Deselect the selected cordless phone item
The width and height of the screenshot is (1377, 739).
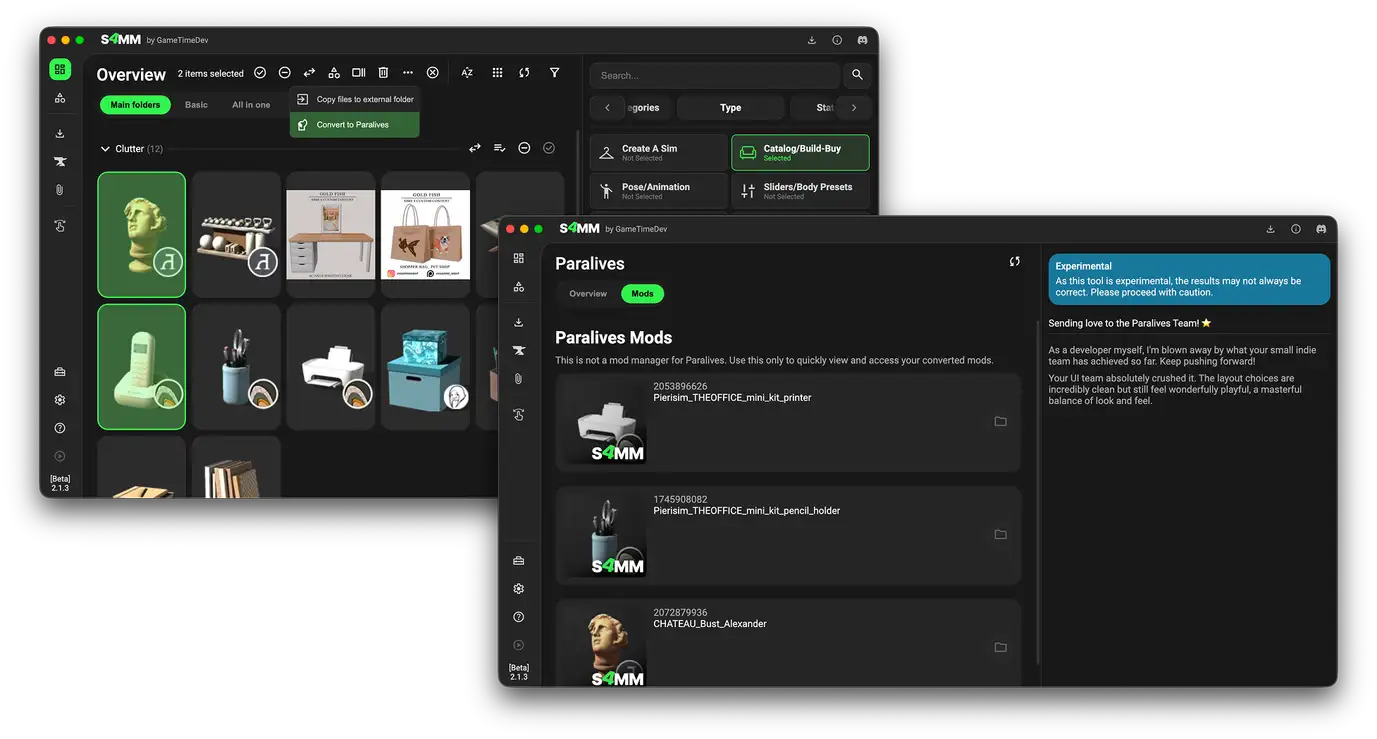[x=142, y=367]
